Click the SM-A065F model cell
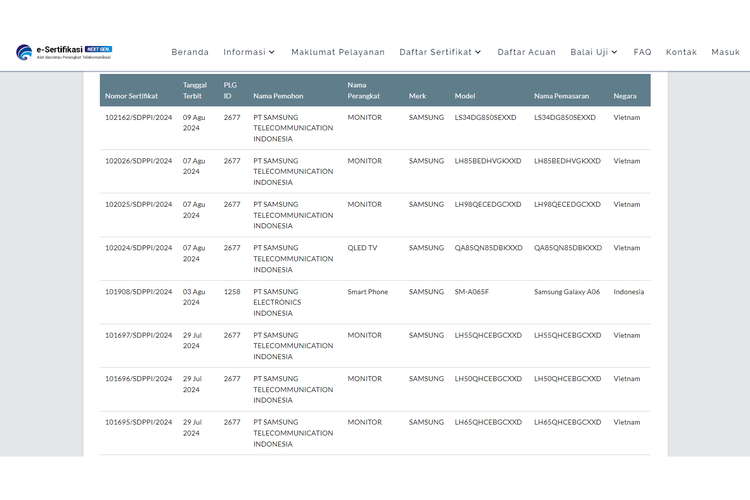Image resolution: width=750 pixels, height=500 pixels. (472, 292)
